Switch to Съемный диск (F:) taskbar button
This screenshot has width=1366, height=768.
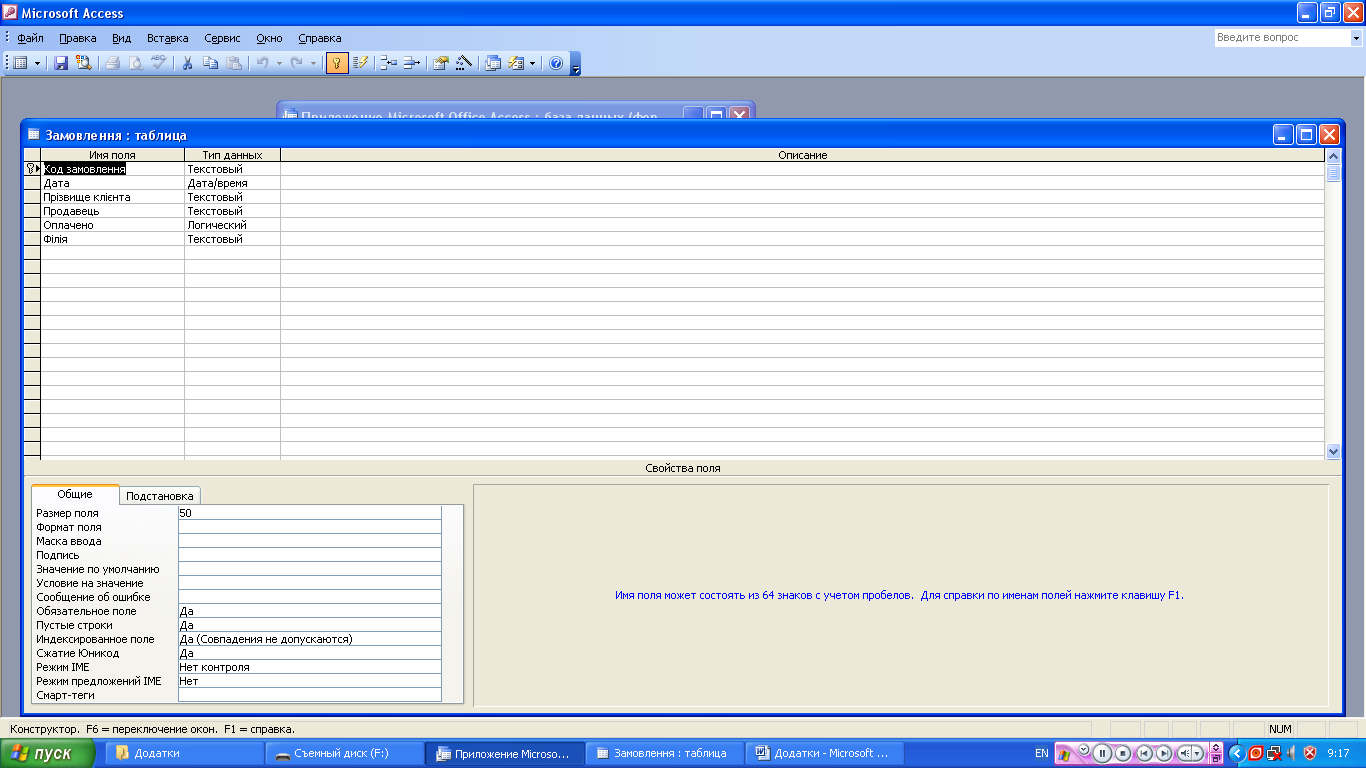point(343,753)
